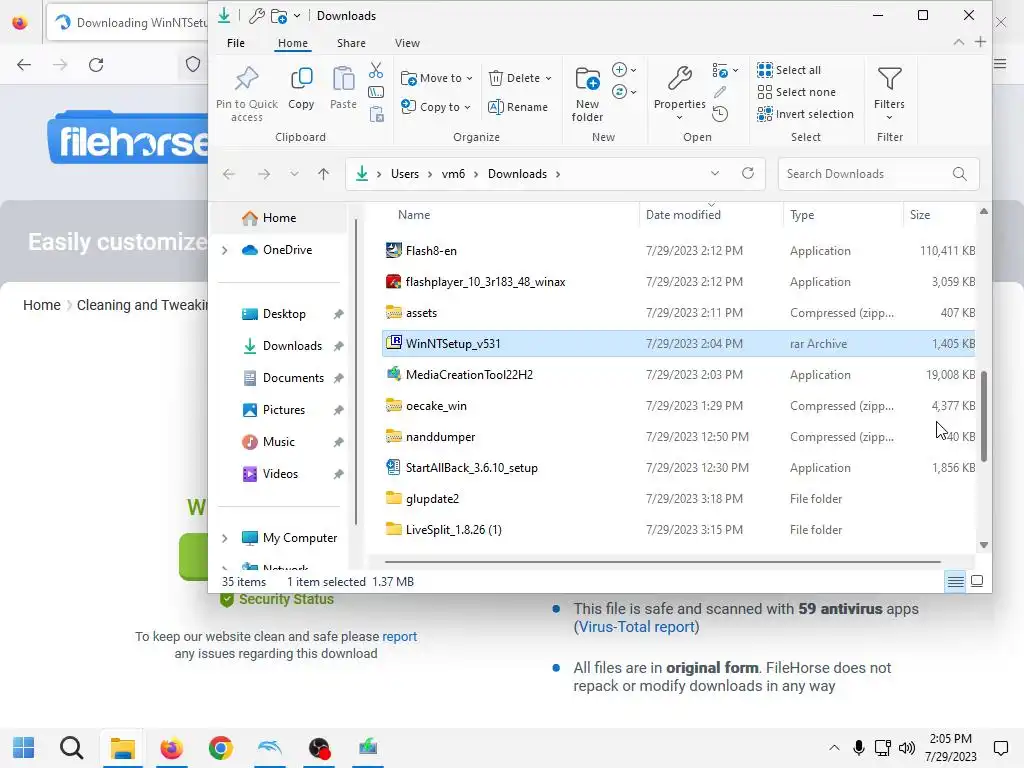Image resolution: width=1024 pixels, height=768 pixels.
Task: Switch to the Share tab
Action: pyautogui.click(x=351, y=43)
